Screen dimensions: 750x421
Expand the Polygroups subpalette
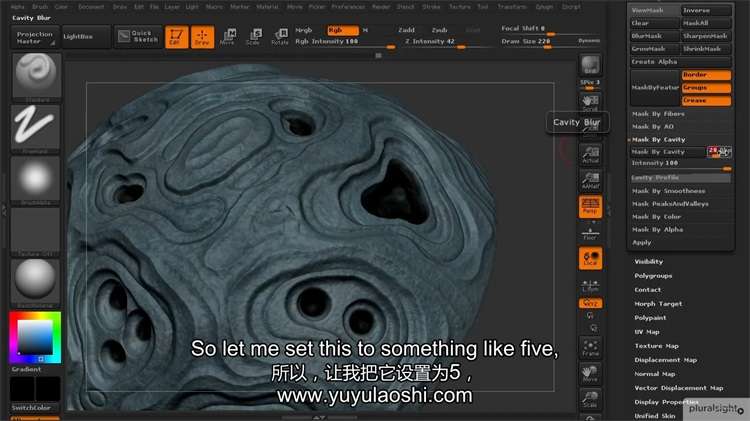click(x=653, y=276)
